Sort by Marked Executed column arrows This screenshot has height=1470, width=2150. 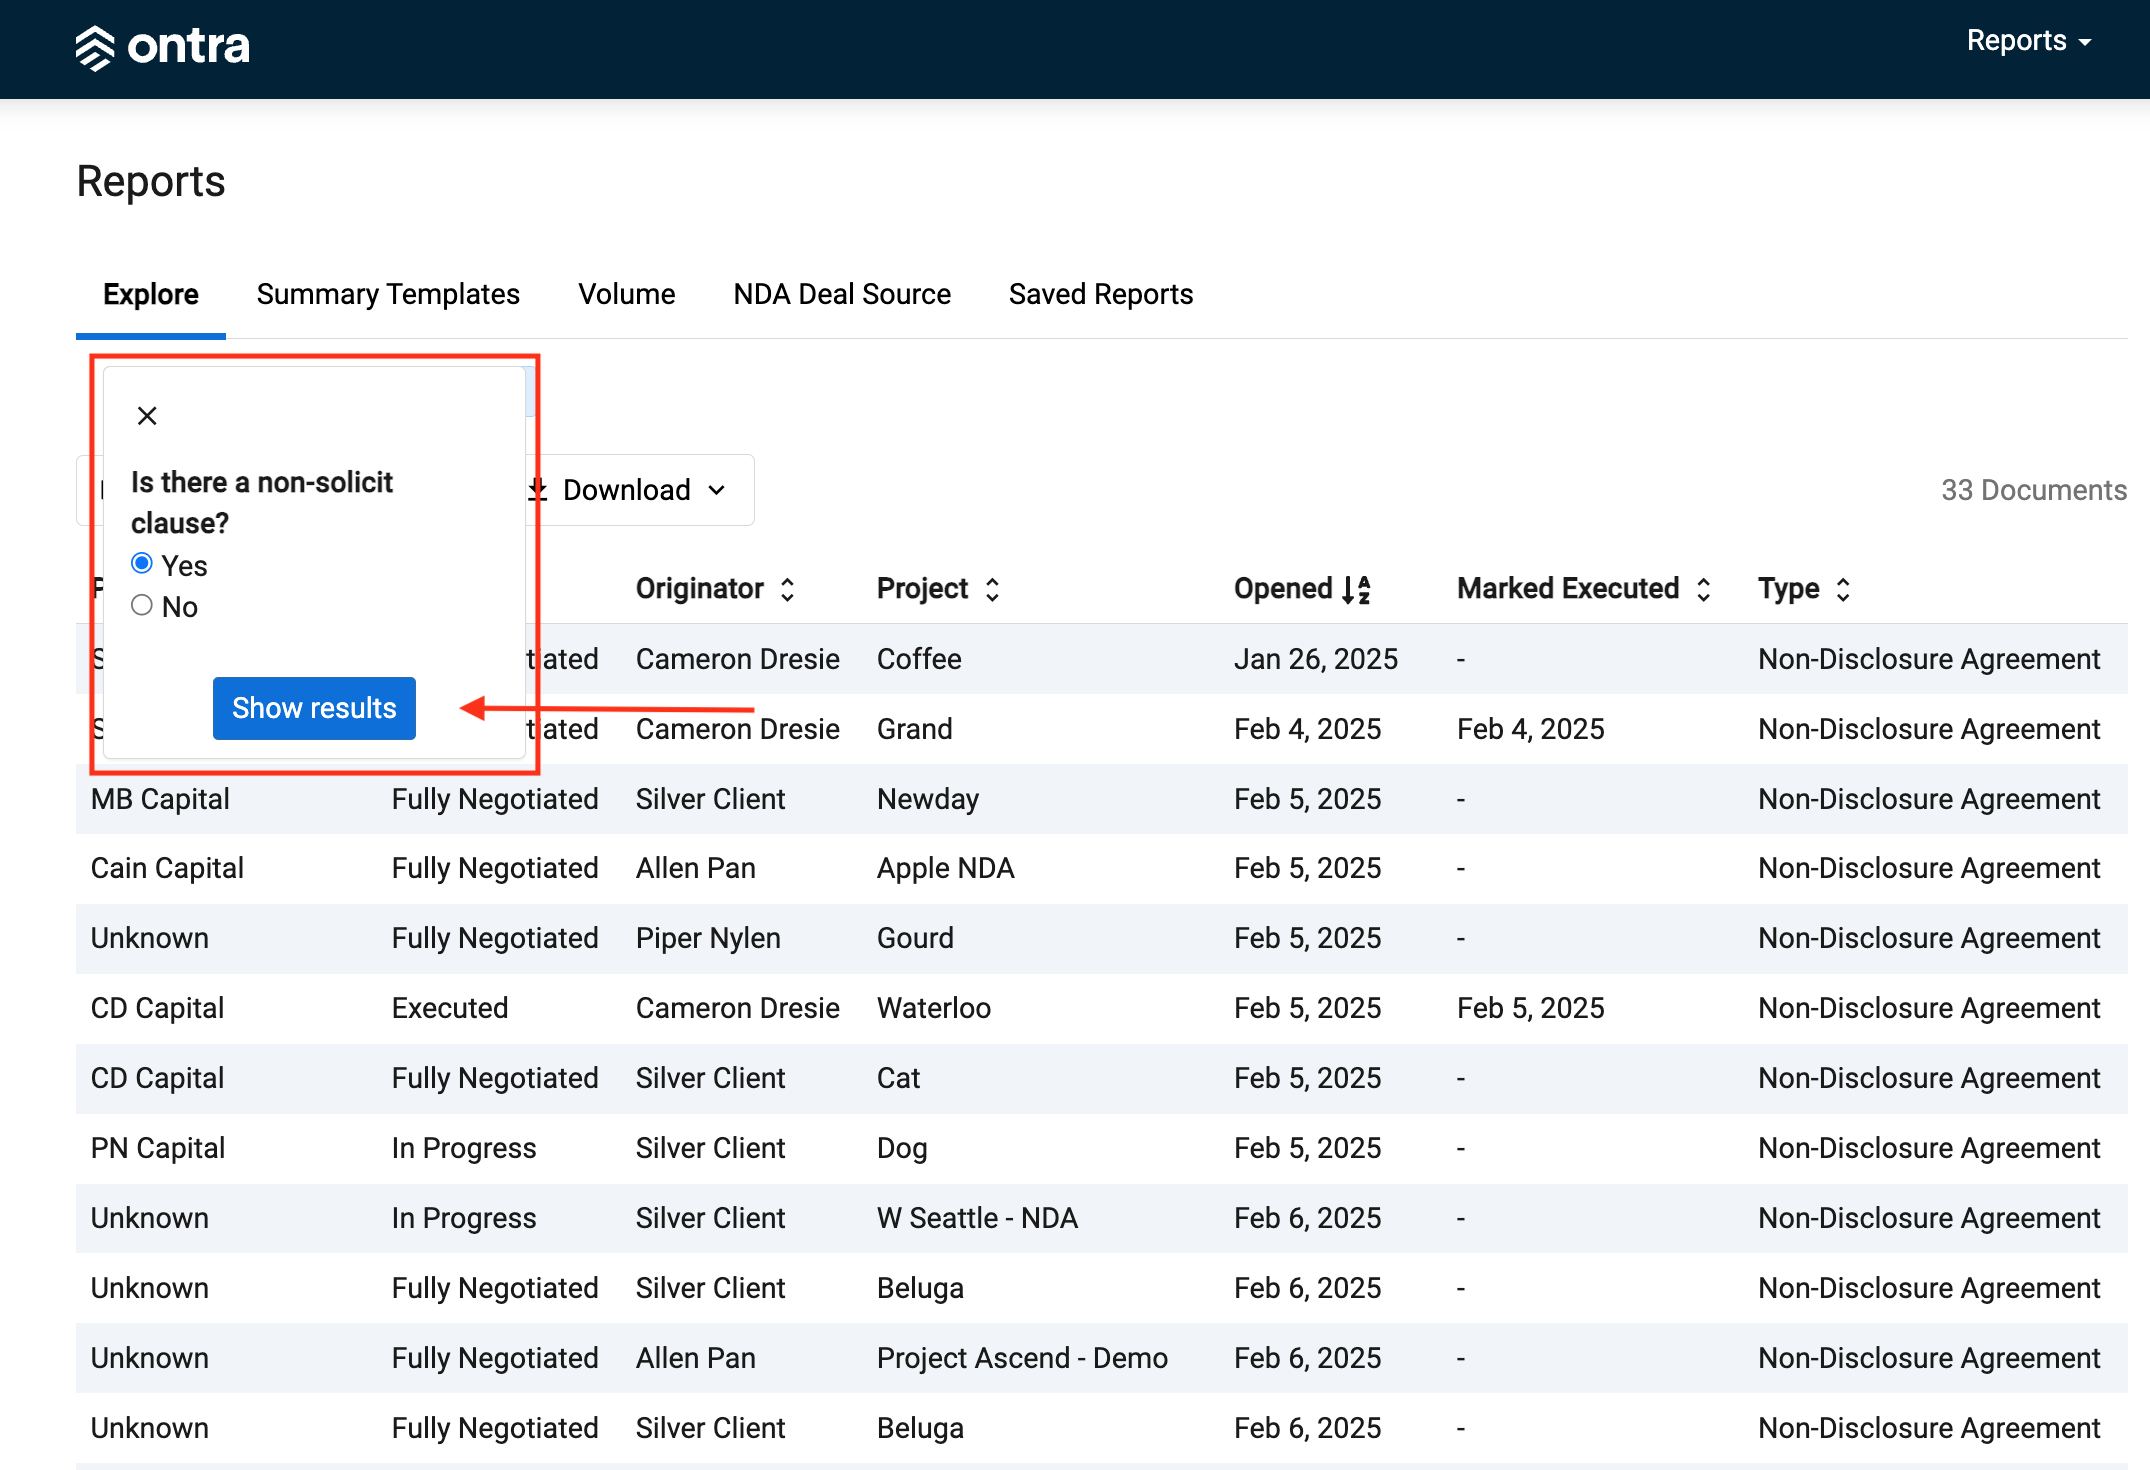click(1704, 589)
